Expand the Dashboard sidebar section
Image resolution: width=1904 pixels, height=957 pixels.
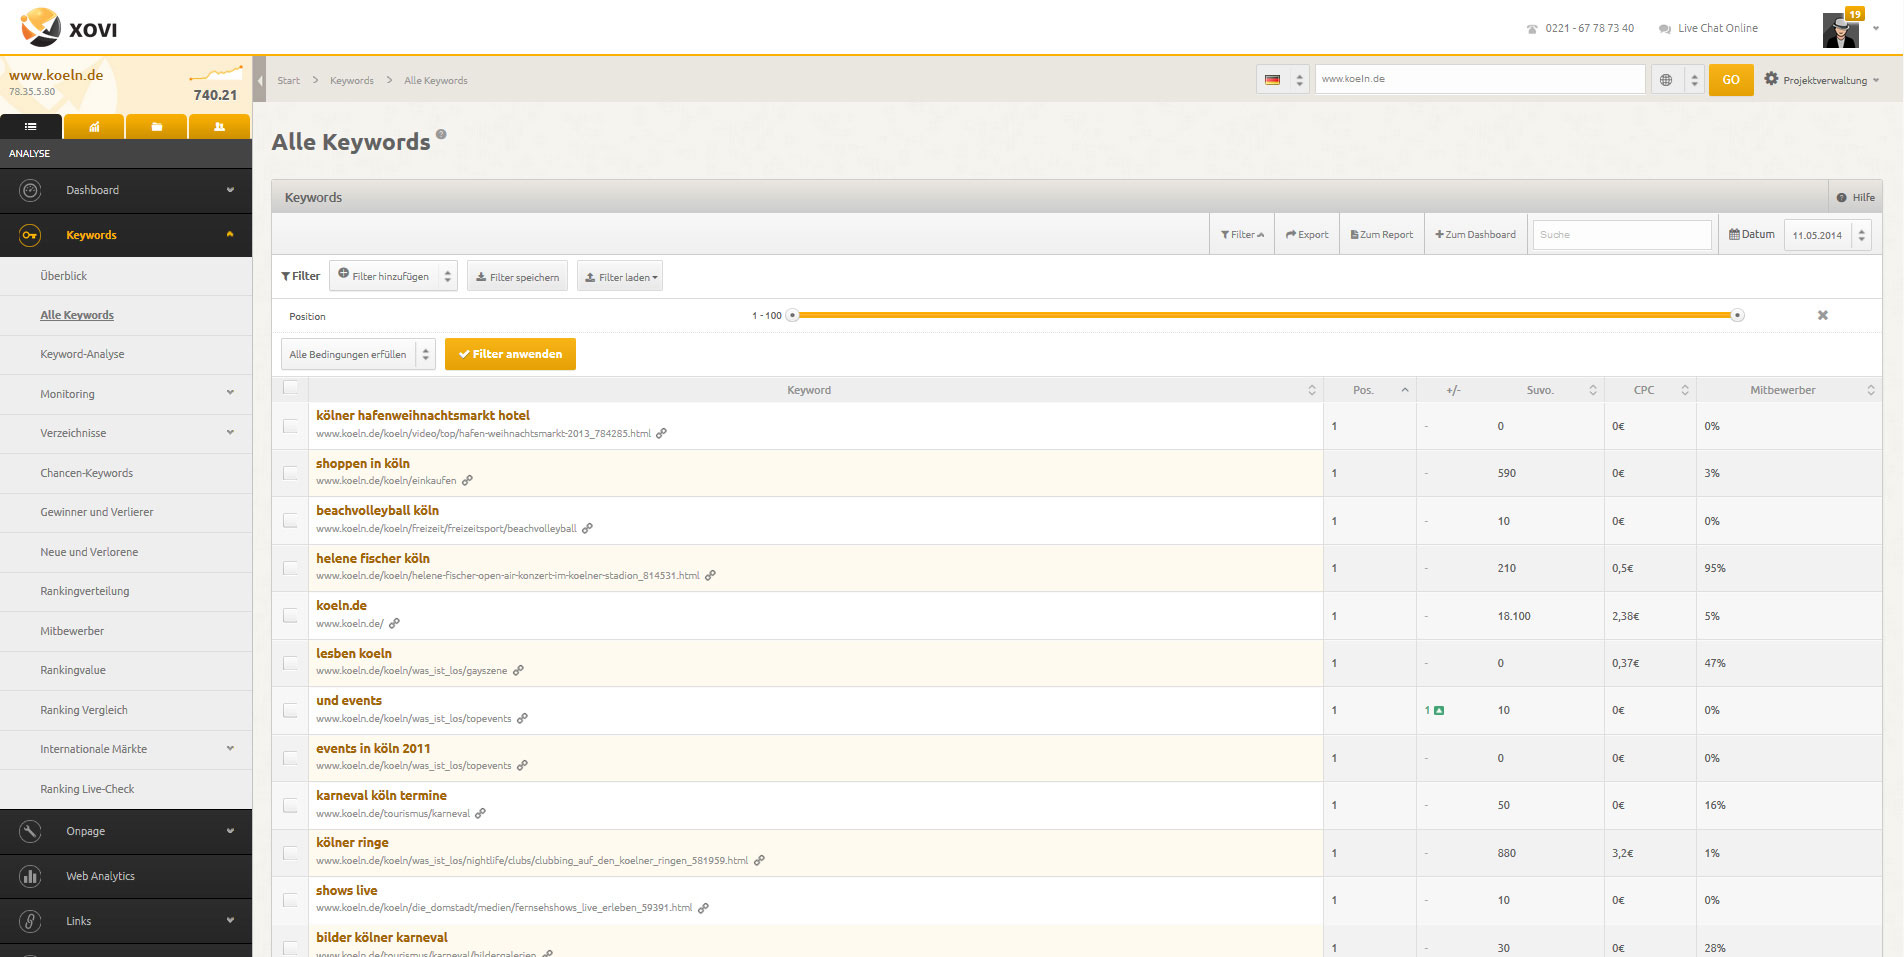[x=230, y=190]
